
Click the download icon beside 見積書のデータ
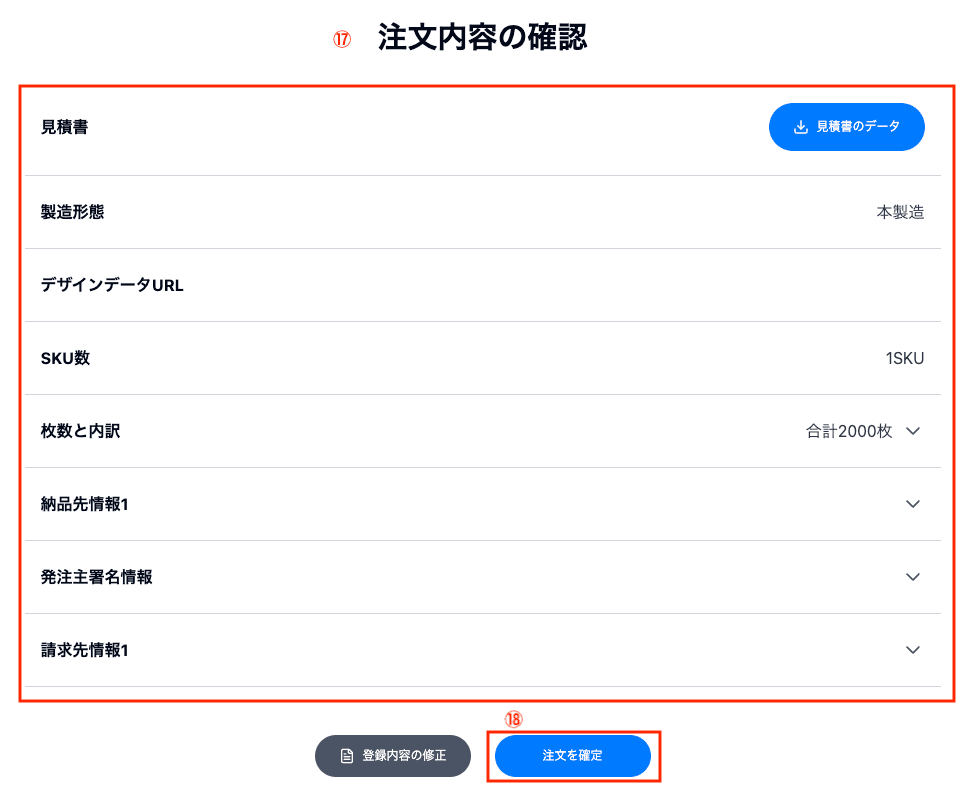(x=800, y=127)
